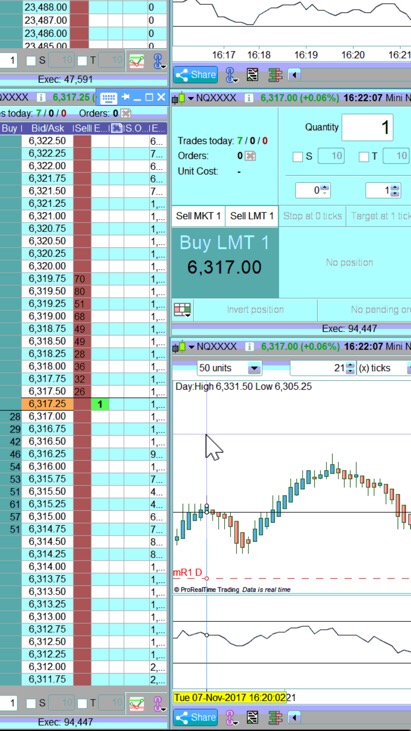Viewport: 411px width, 731px height.
Task: Click 23,488.00 price cell in top order book
Action: (x=46, y=7)
